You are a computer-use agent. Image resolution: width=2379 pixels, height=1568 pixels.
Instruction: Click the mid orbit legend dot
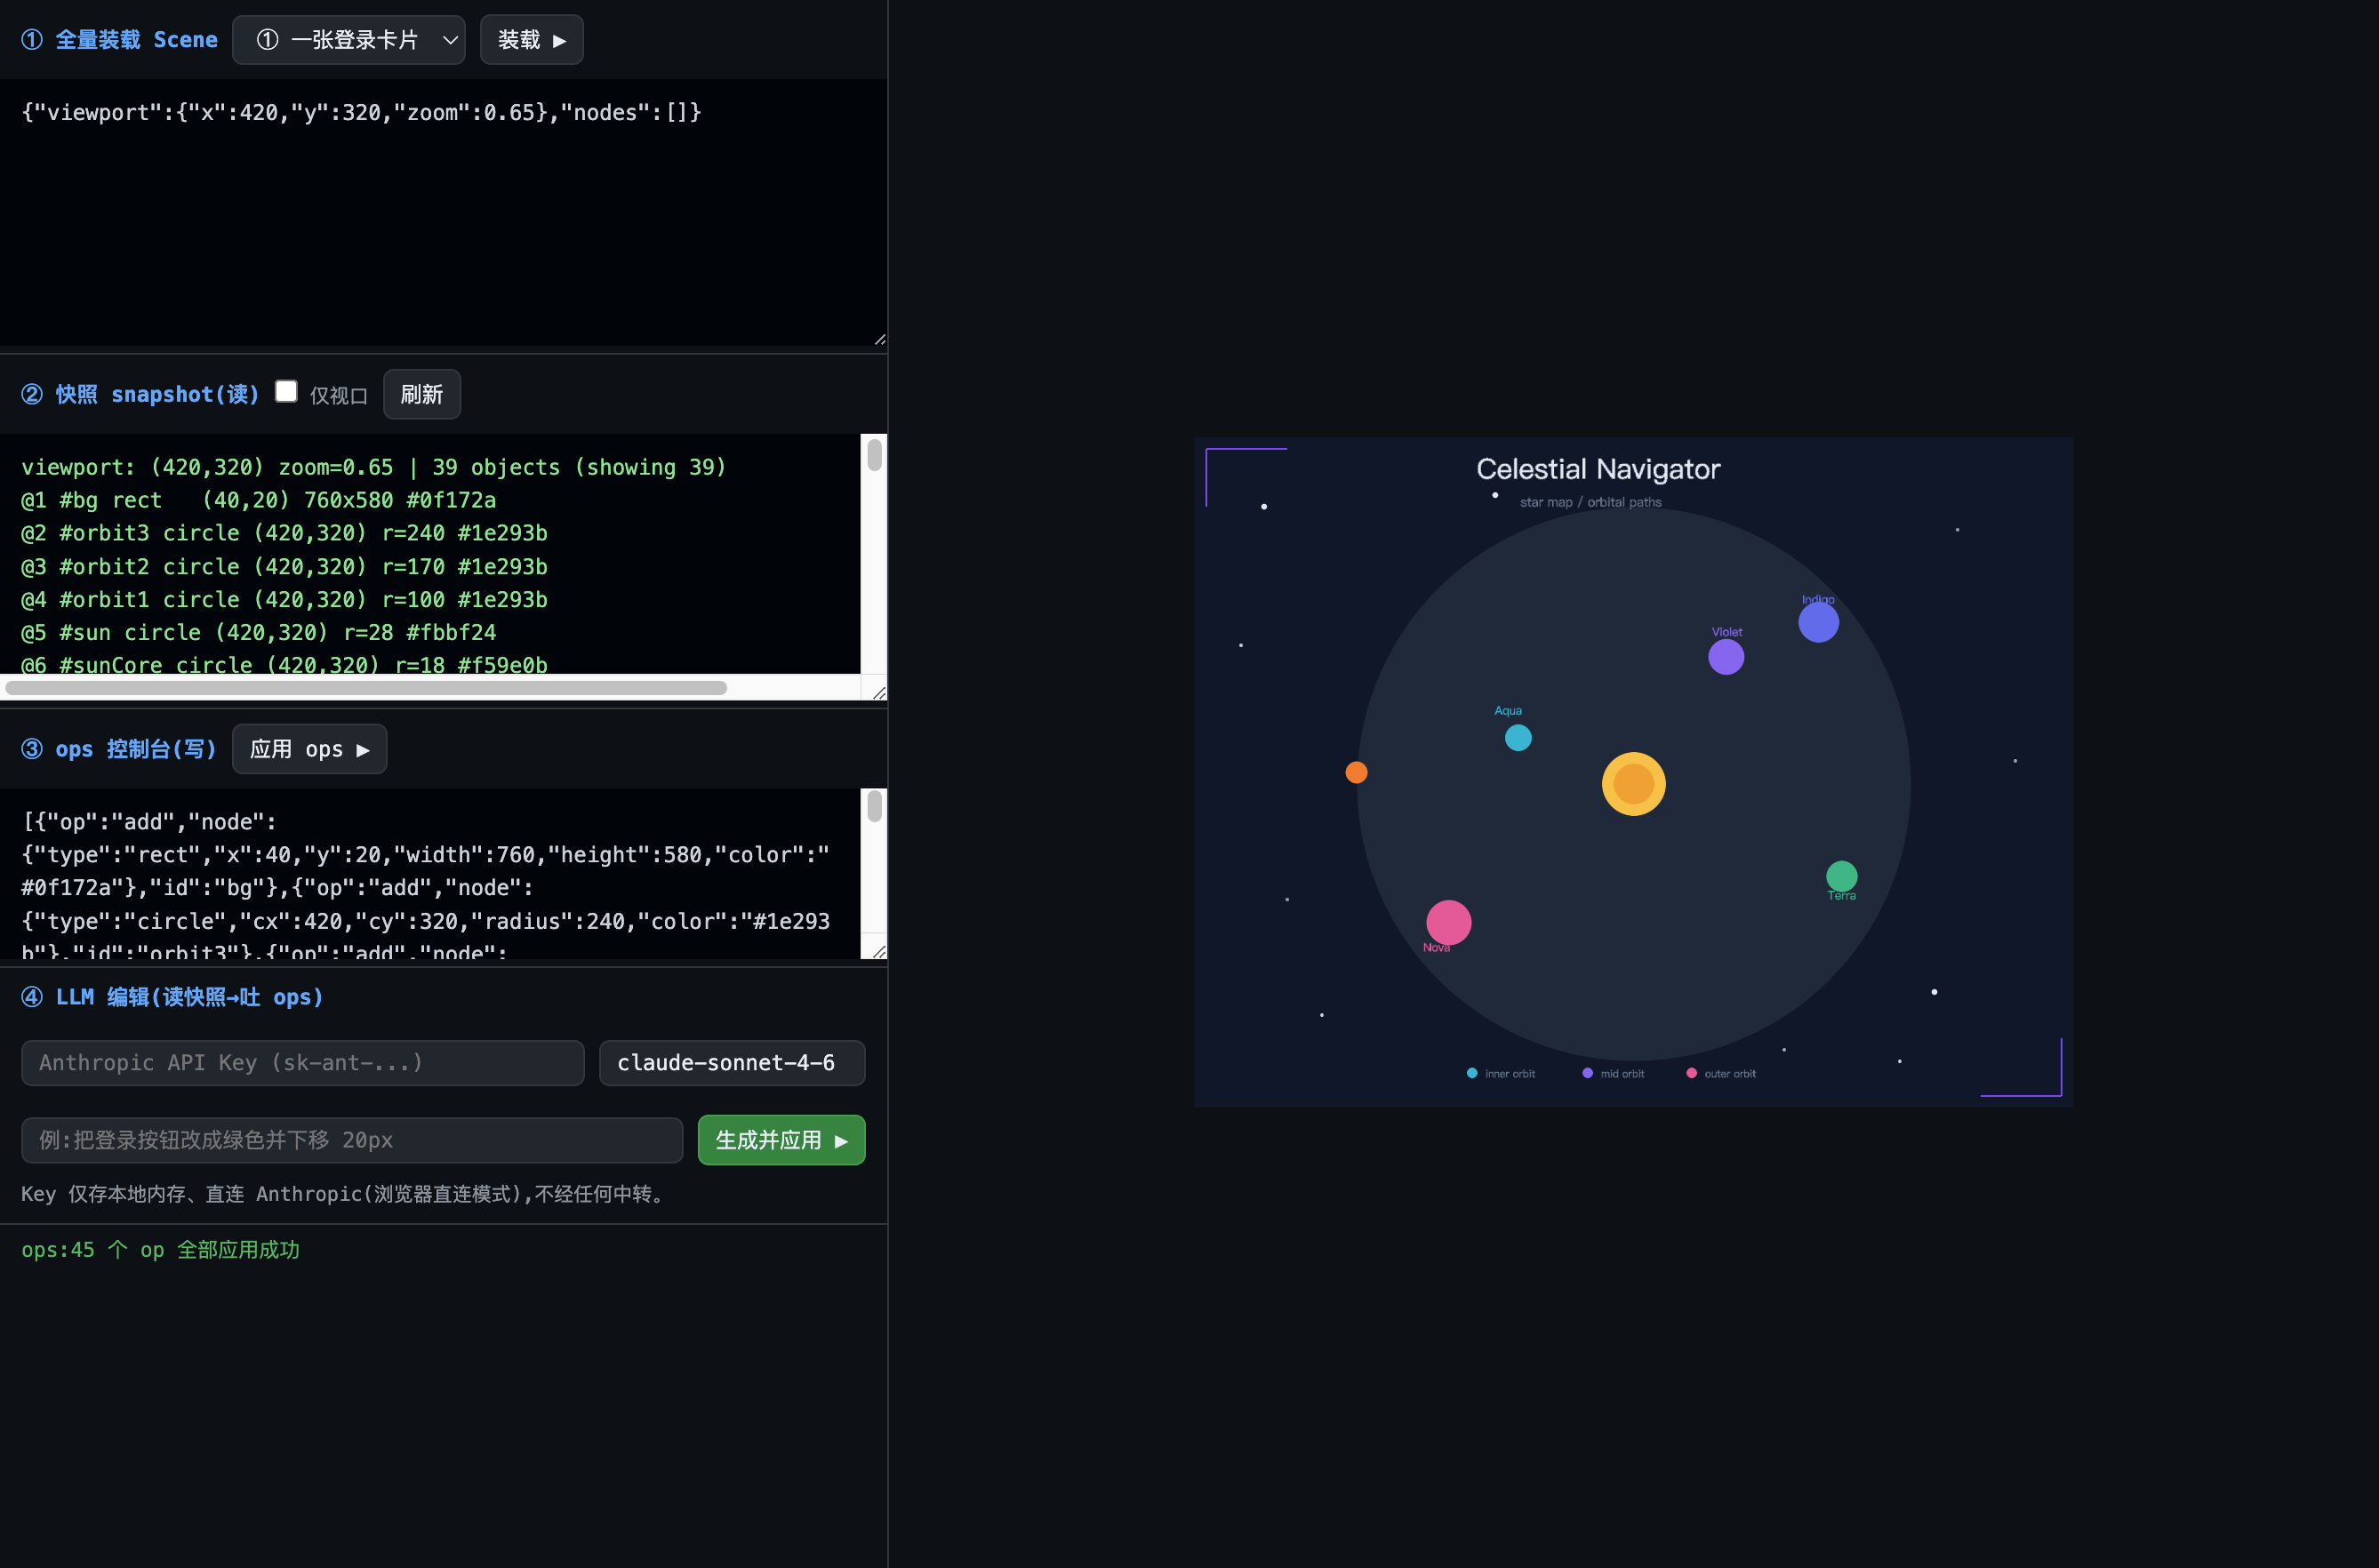[x=1587, y=1073]
